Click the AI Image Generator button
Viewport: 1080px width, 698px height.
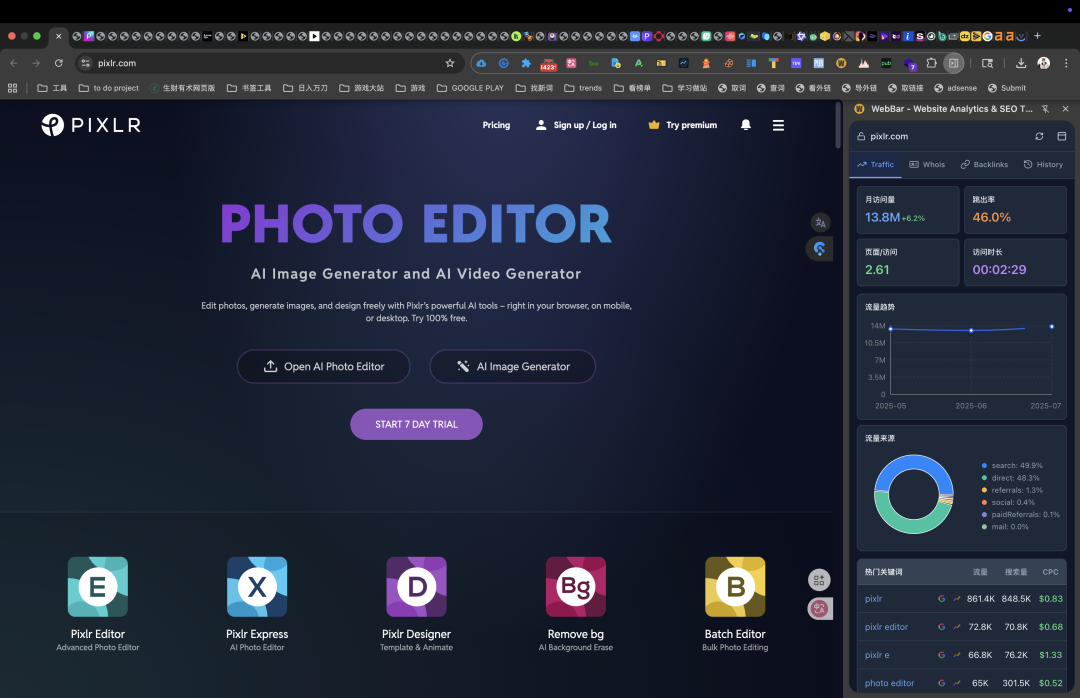pyautogui.click(x=512, y=367)
